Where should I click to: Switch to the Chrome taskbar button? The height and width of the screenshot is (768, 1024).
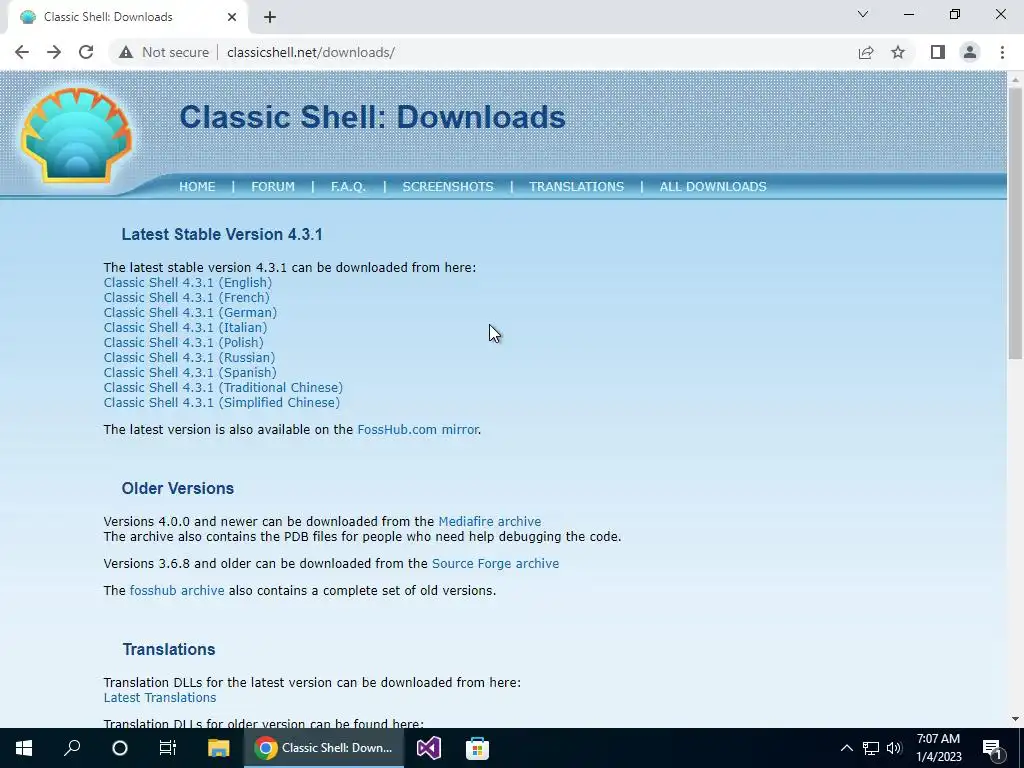324,748
